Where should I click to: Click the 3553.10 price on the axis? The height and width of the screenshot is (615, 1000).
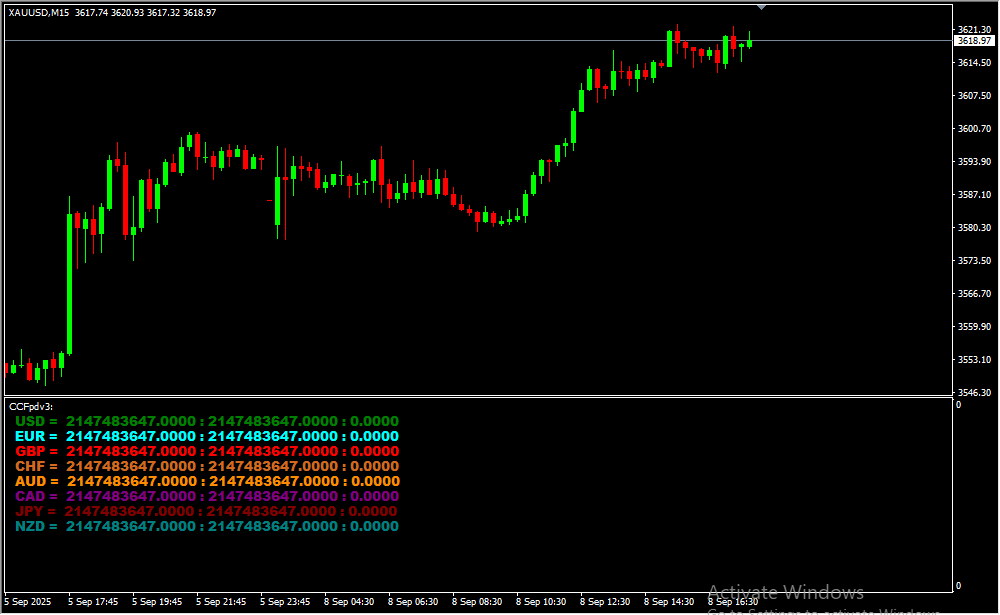[973, 360]
